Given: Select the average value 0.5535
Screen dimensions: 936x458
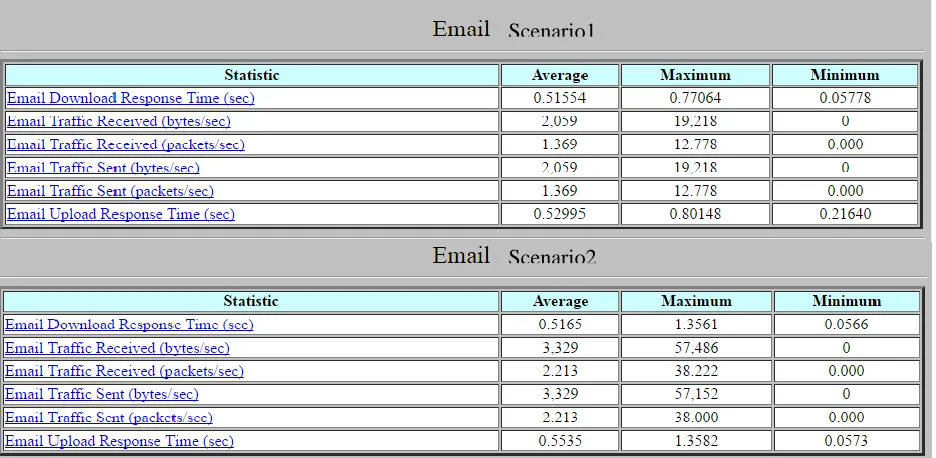Looking at the screenshot, I should click(x=560, y=441).
